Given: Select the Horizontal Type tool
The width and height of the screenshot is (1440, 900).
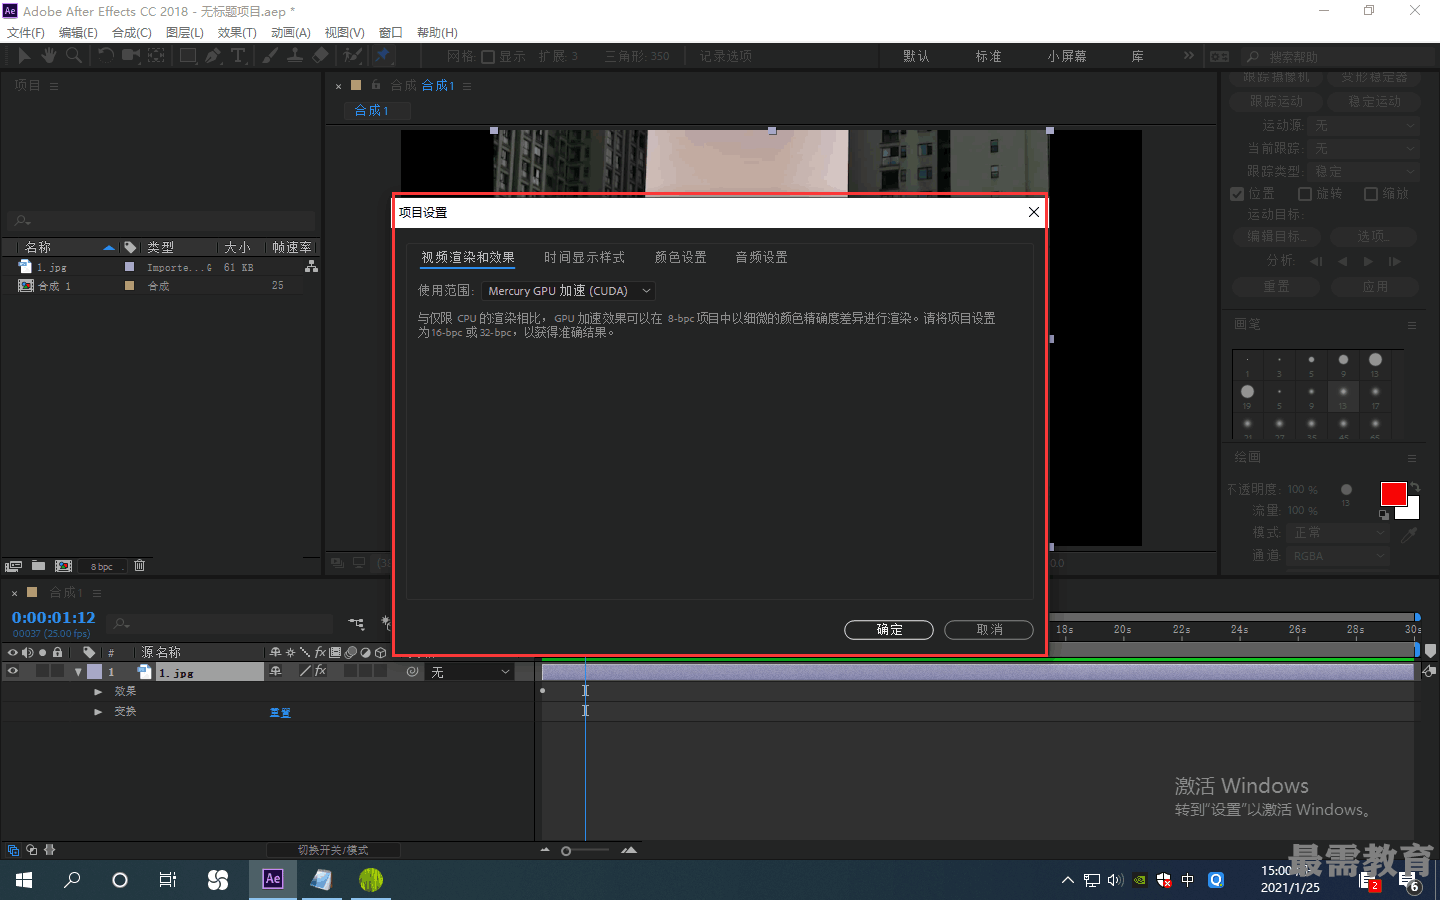Looking at the screenshot, I should [x=238, y=56].
